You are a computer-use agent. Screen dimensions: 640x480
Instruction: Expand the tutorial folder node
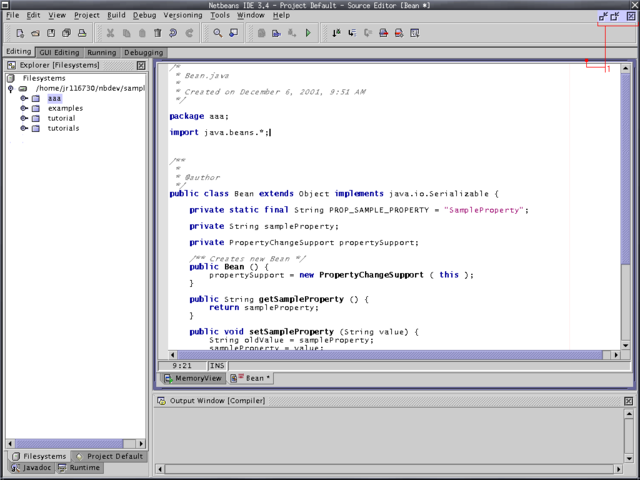click(x=24, y=118)
